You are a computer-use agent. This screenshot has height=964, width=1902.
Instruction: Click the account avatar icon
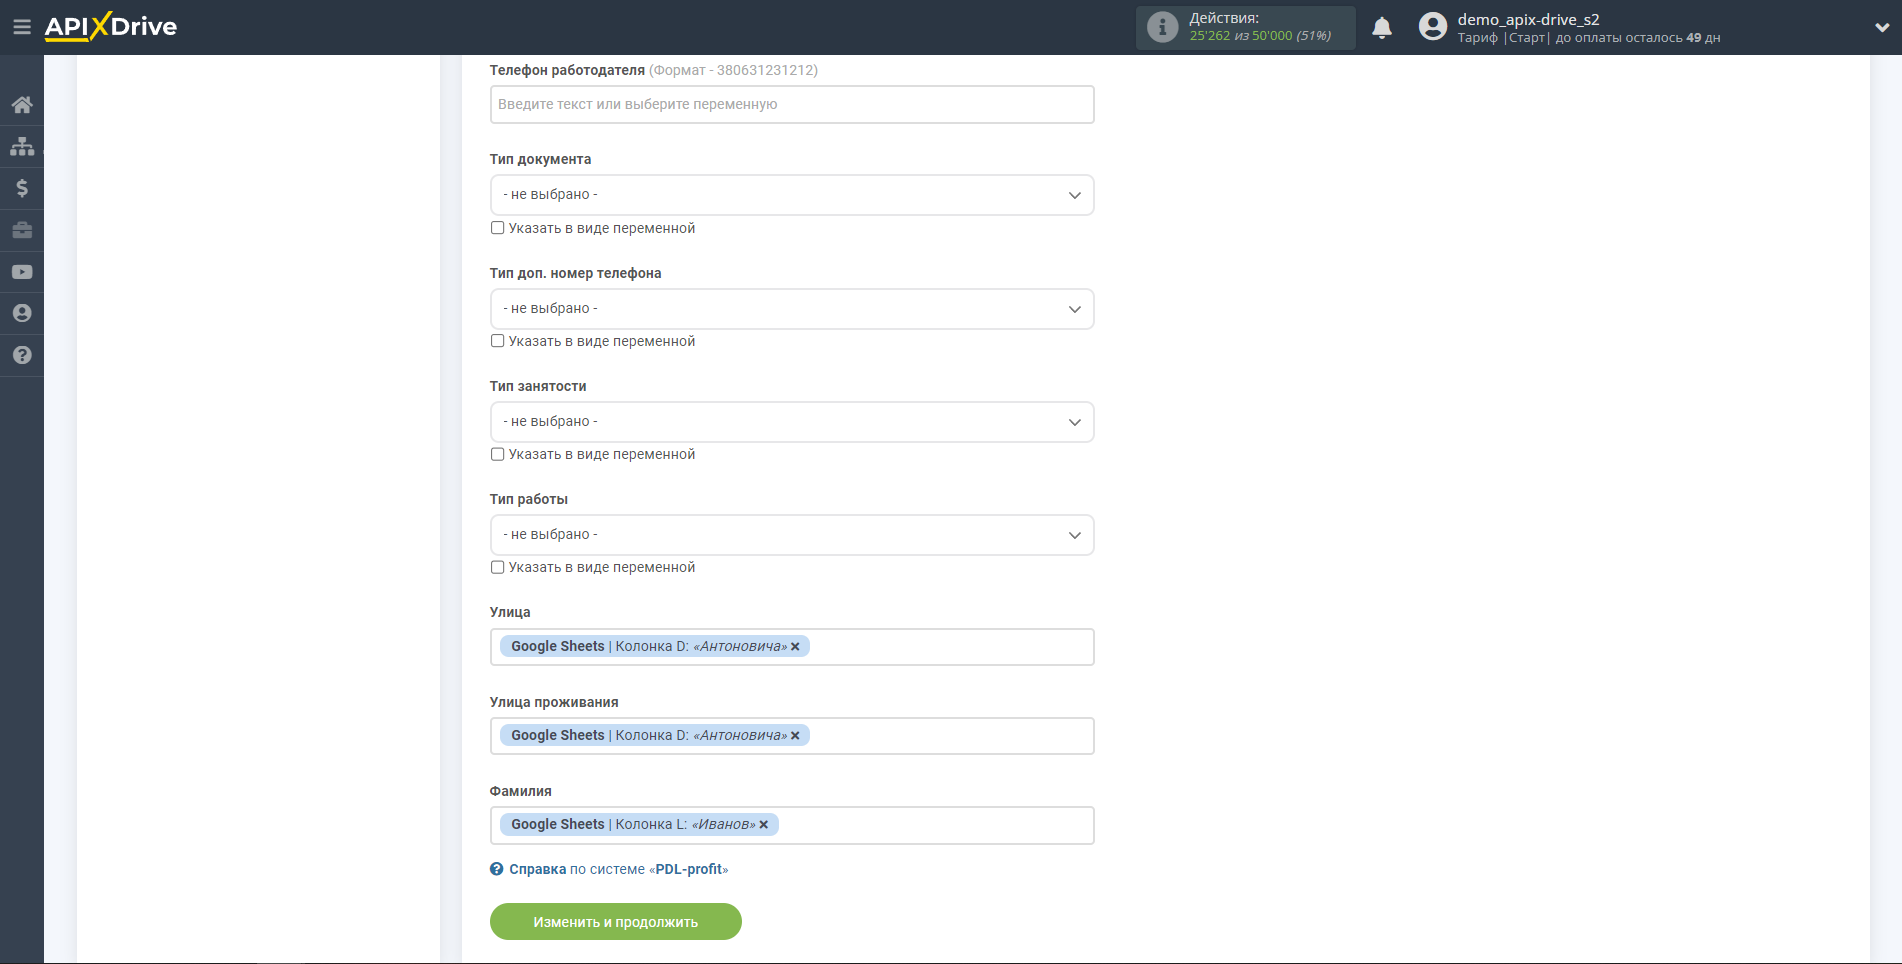[1433, 27]
